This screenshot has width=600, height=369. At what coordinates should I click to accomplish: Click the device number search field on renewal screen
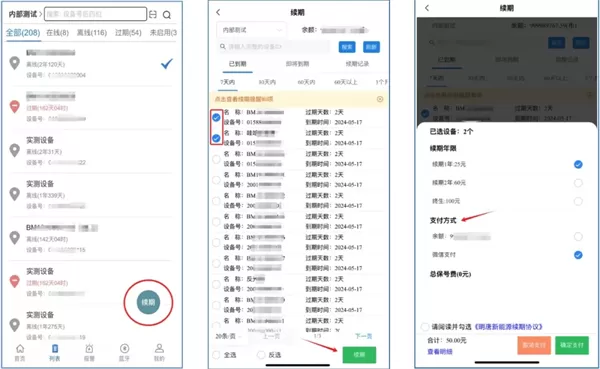(274, 47)
